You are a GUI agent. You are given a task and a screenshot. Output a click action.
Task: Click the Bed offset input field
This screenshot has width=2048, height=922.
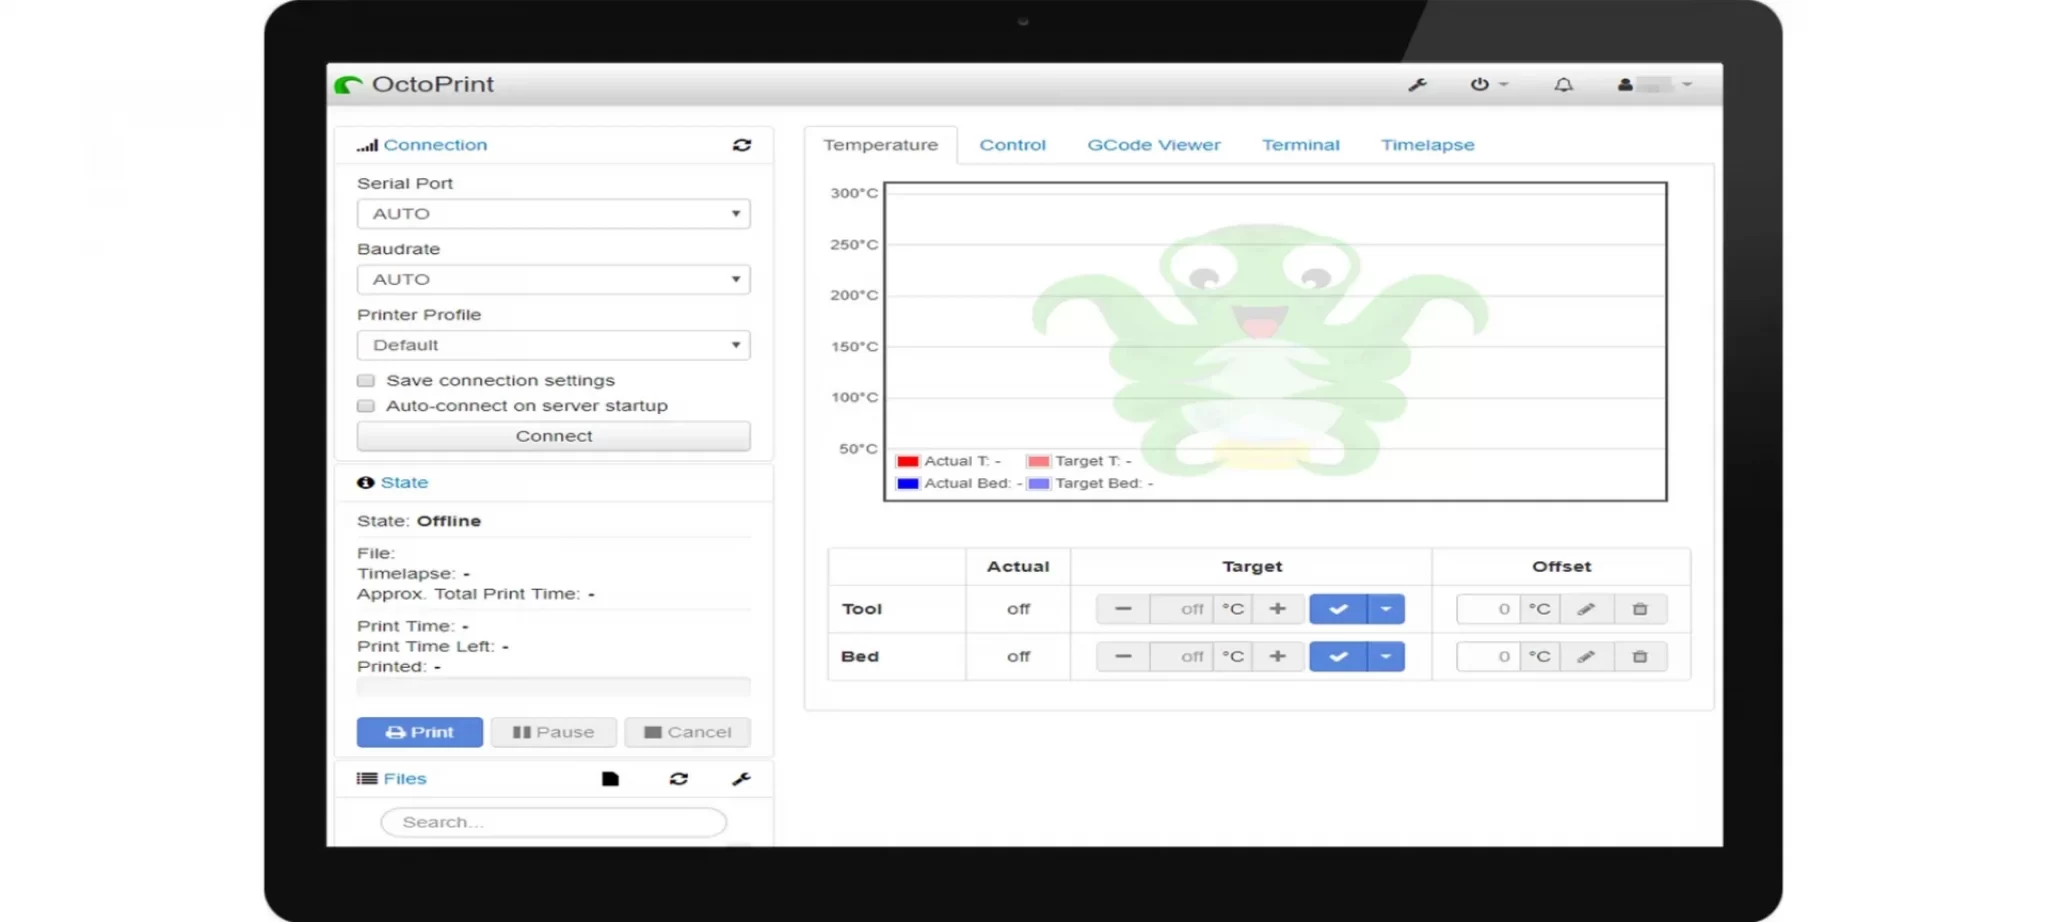pos(1489,657)
